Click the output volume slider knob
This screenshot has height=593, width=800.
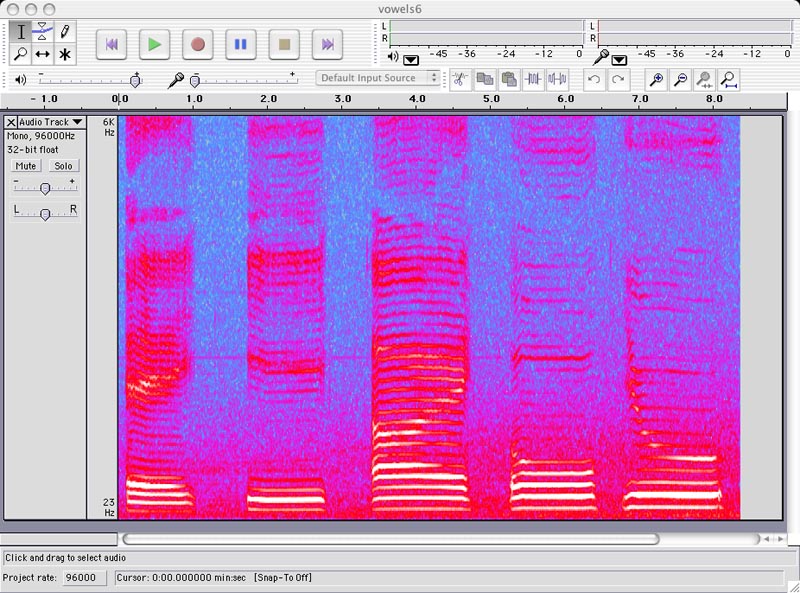(x=135, y=80)
